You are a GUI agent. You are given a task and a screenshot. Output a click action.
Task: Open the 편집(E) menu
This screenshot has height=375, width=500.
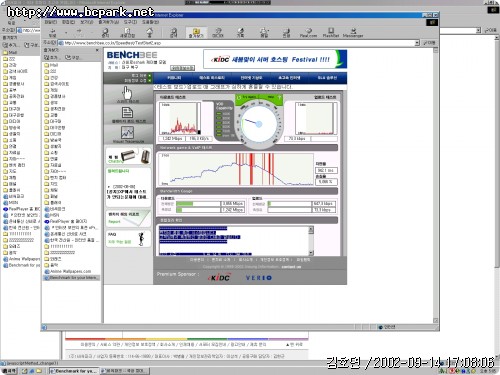click(x=68, y=22)
